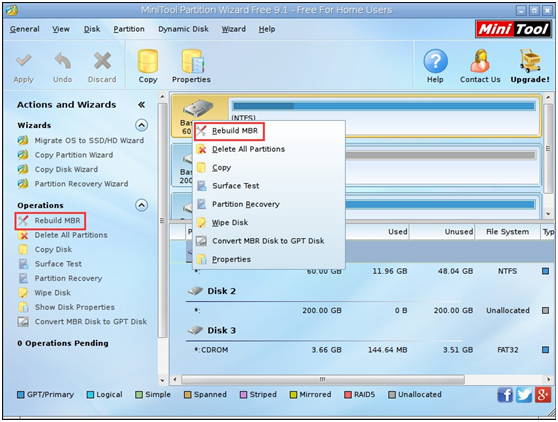Click the Upgrade shopping cart icon
Image resolution: width=558 pixels, height=422 pixels.
click(x=530, y=61)
